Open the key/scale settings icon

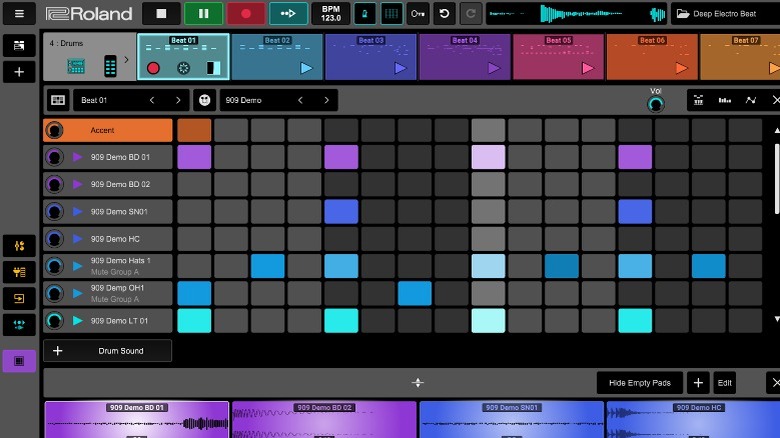(417, 14)
